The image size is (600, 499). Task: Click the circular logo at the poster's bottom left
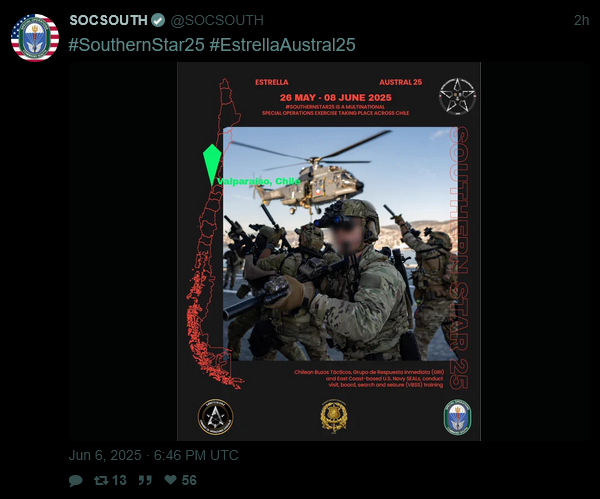pos(215,417)
